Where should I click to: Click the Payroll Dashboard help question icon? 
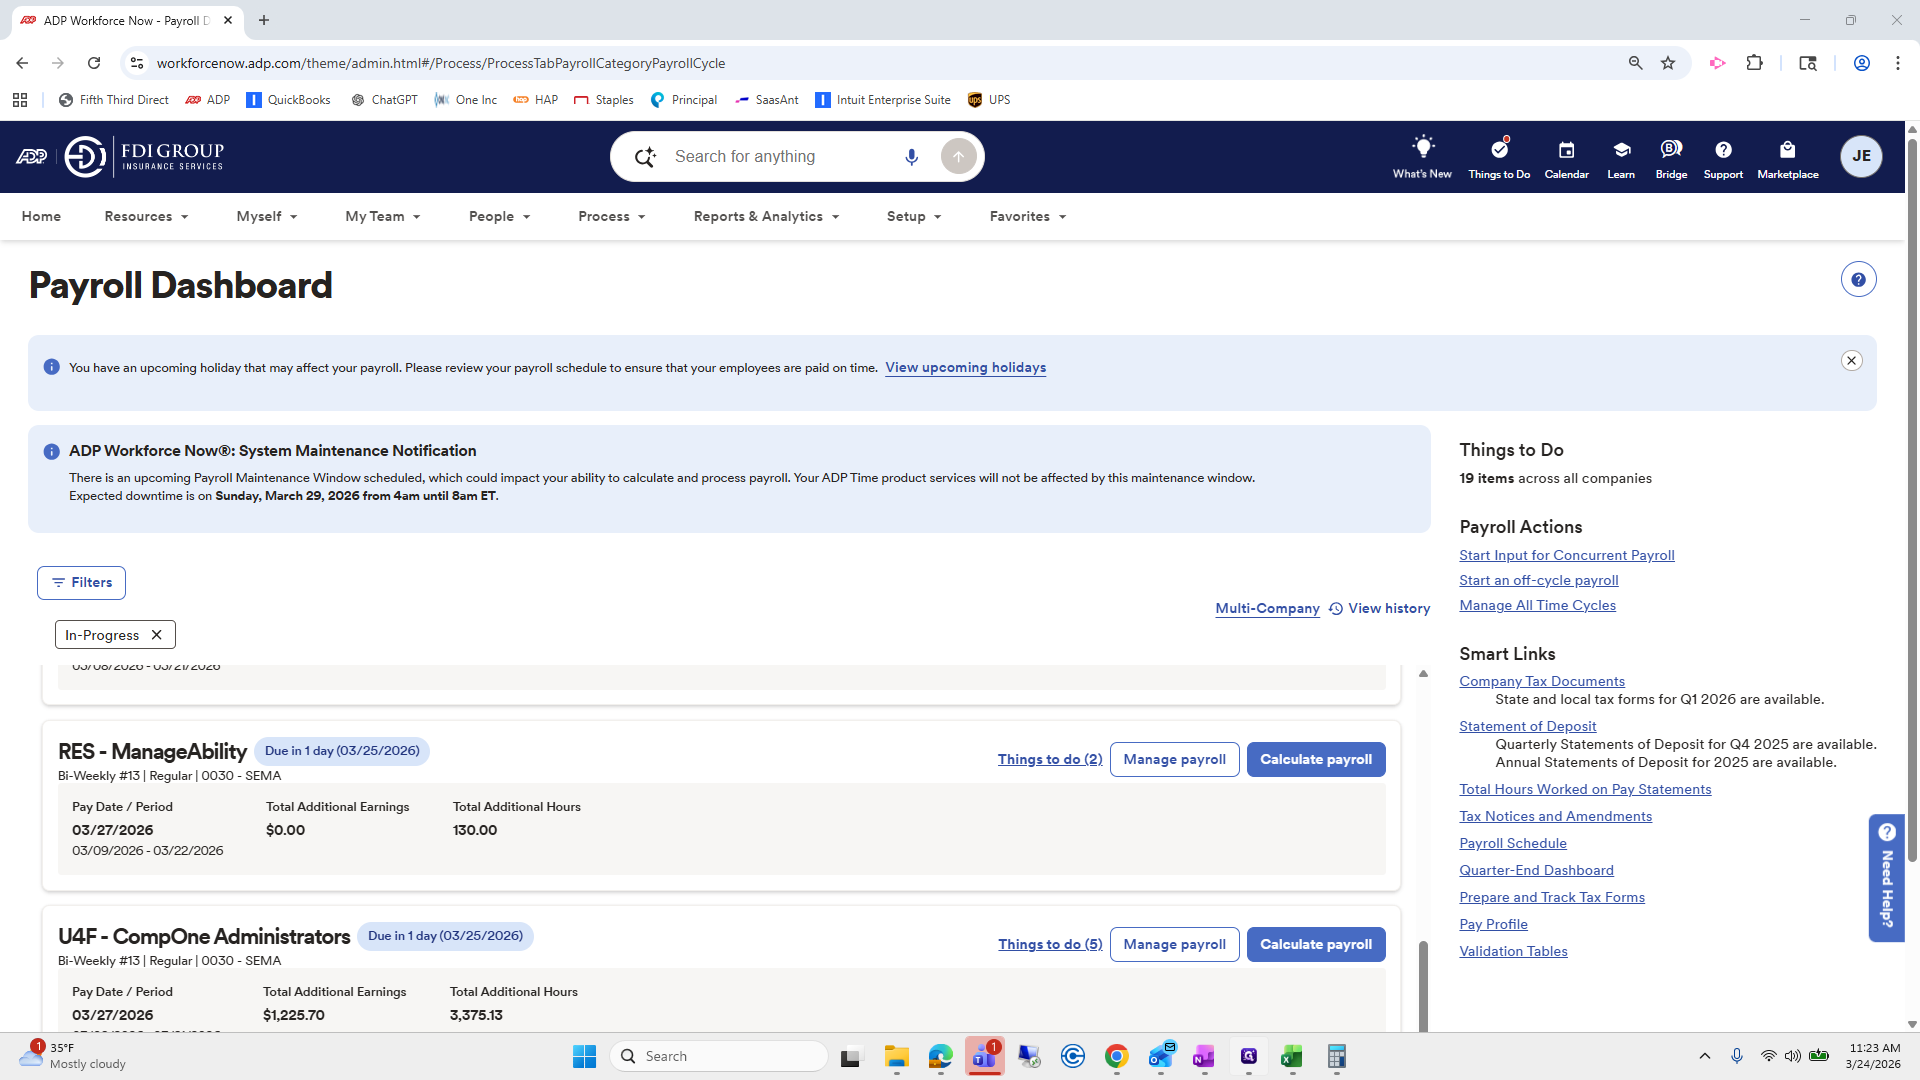click(x=1858, y=280)
